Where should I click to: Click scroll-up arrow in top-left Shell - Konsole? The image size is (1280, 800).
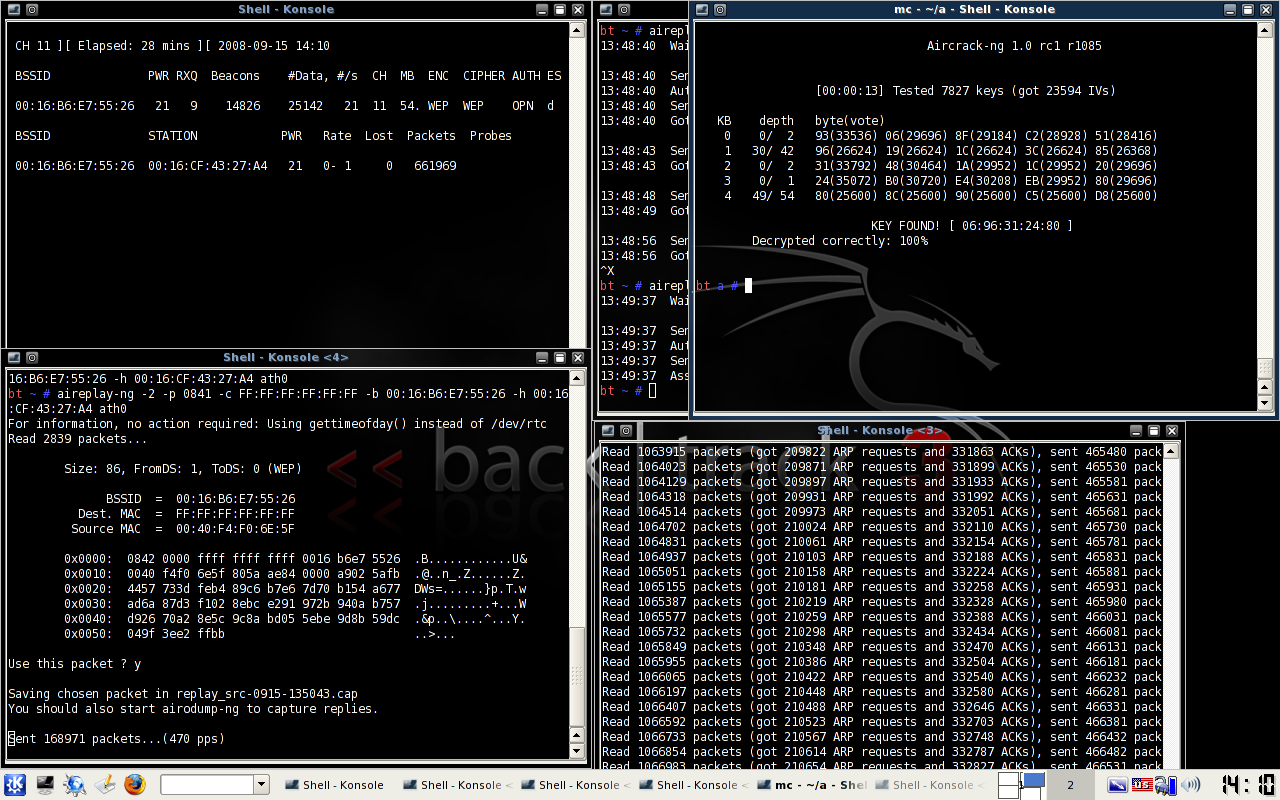[x=577, y=30]
